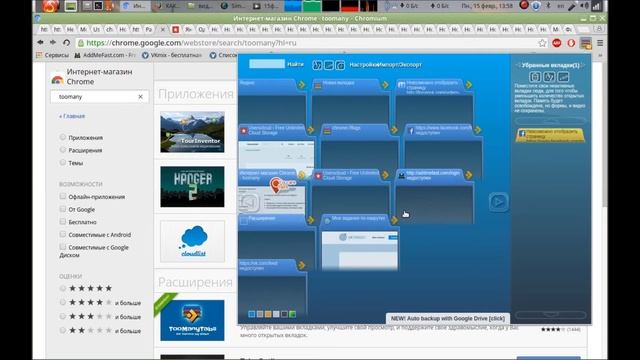The image size is (640, 360).
Task: Expand bottom handle of suspended tabs panel
Action: click(x=550, y=315)
